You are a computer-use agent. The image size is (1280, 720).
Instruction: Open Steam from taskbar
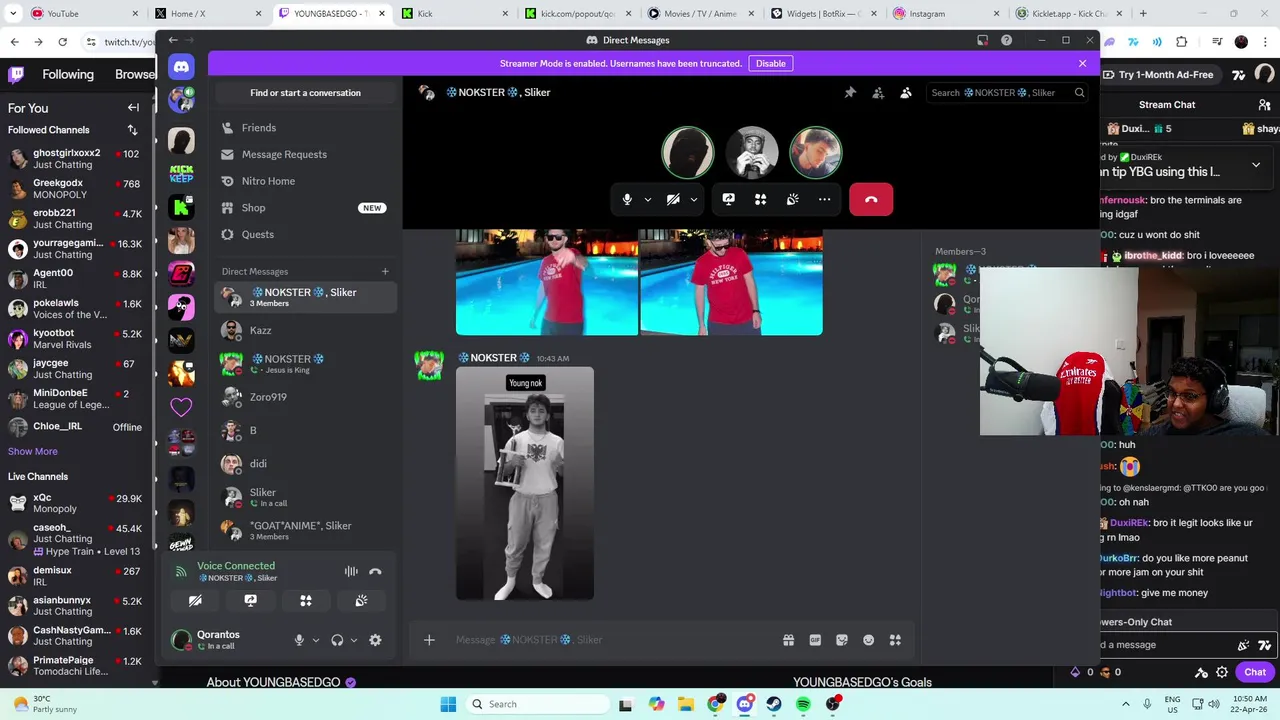pyautogui.click(x=774, y=704)
